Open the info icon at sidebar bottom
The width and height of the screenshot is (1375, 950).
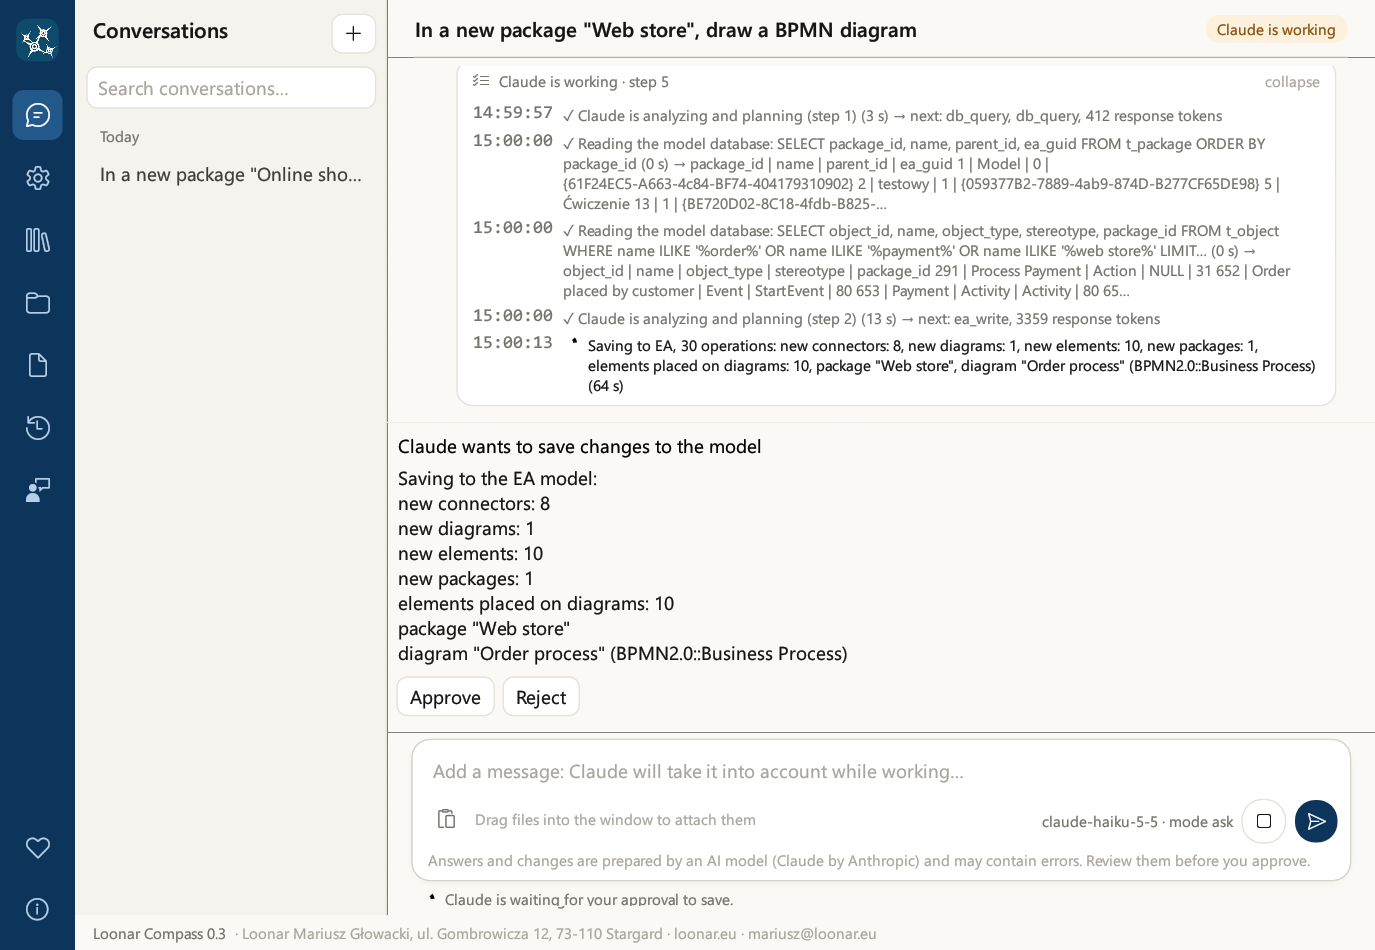(x=37, y=909)
